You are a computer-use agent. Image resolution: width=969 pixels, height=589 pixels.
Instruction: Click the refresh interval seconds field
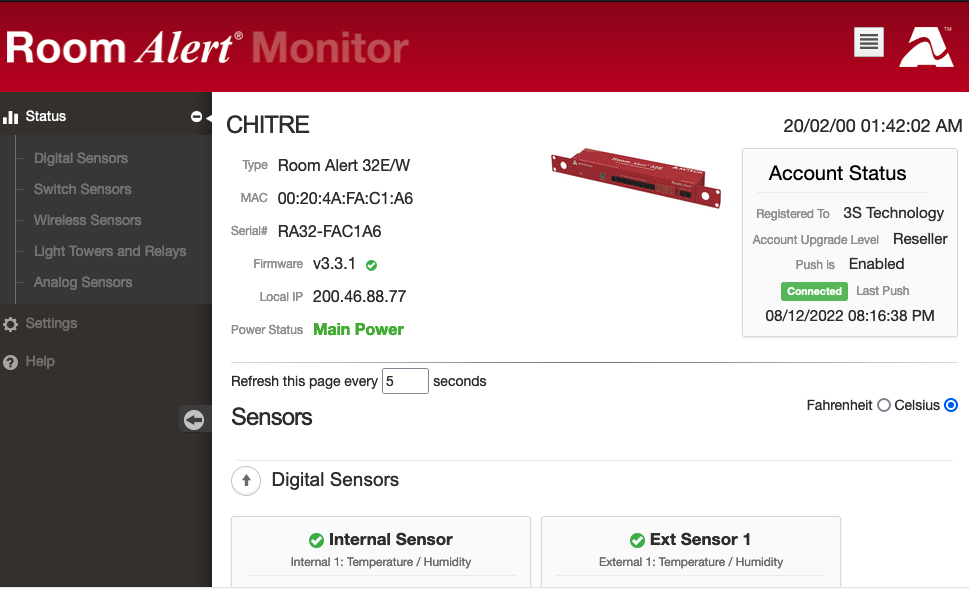point(405,381)
